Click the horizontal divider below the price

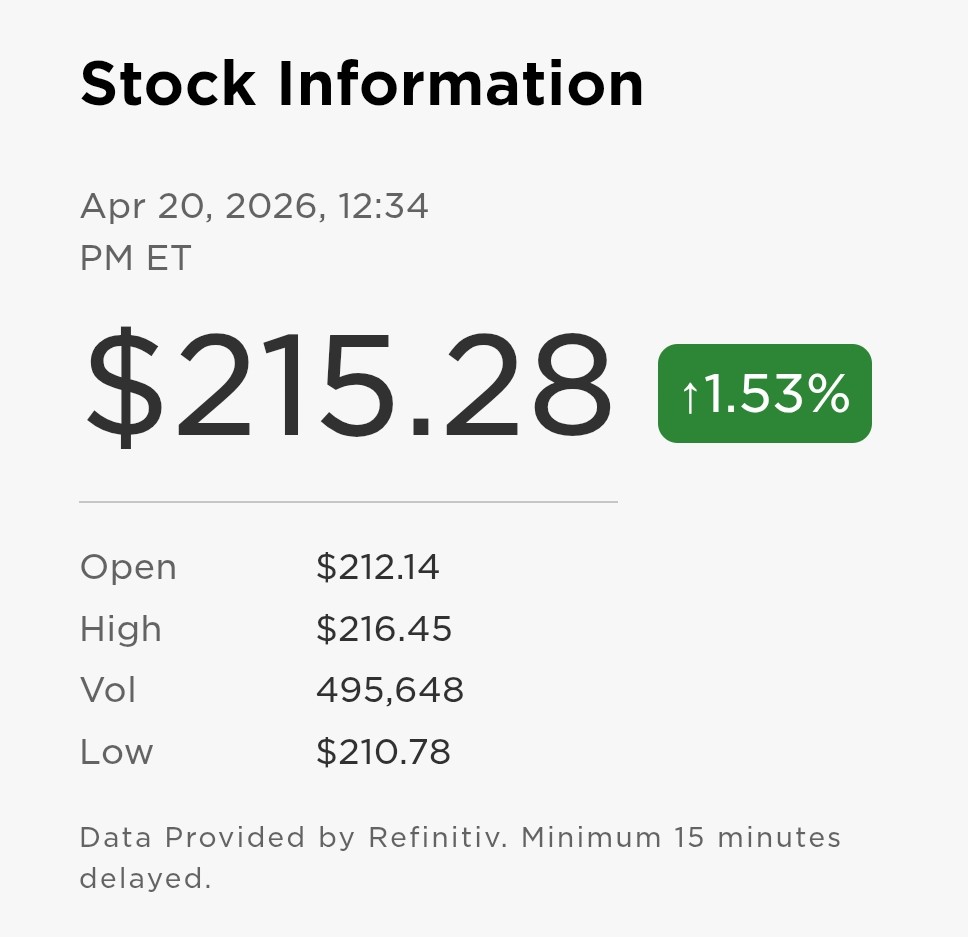click(348, 501)
